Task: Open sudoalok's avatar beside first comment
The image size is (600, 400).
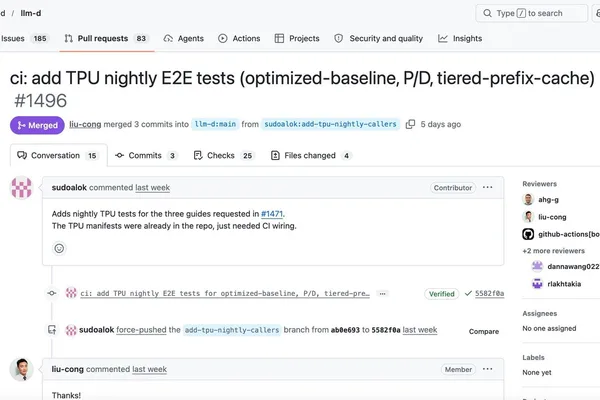Action: tap(21, 188)
